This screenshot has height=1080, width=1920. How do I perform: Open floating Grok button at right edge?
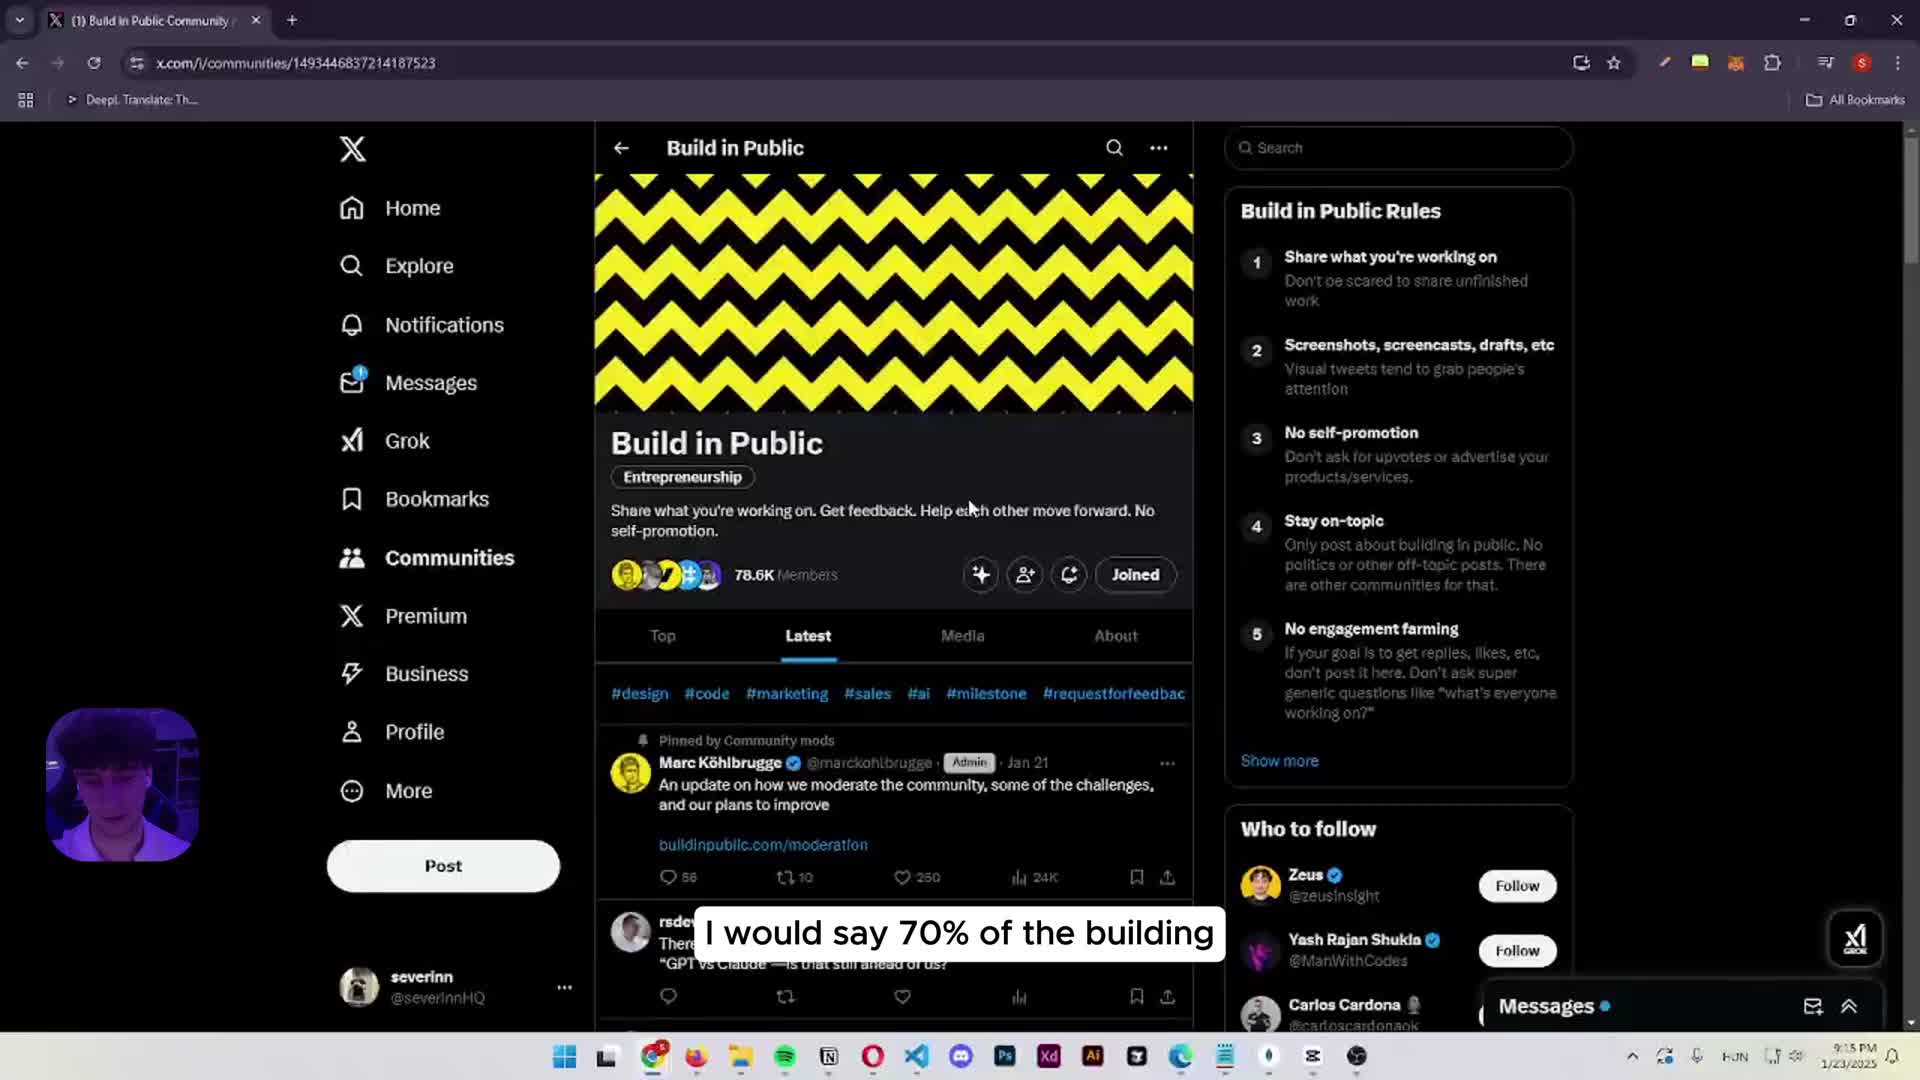(1855, 938)
